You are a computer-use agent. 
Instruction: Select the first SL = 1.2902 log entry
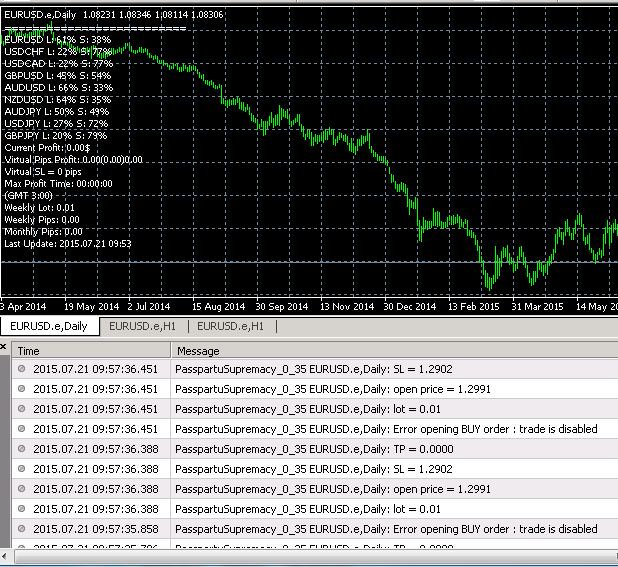315,369
